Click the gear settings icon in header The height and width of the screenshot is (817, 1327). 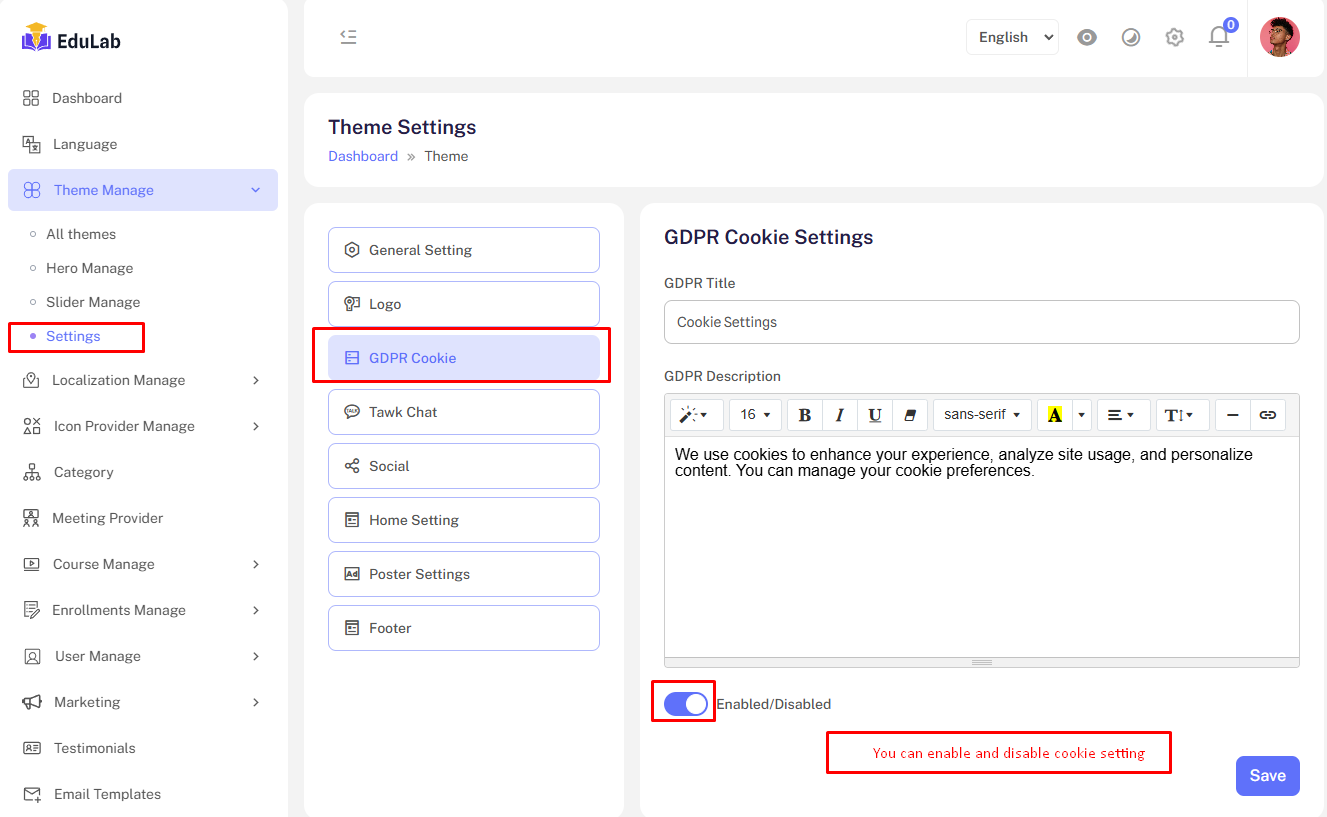tap(1175, 37)
